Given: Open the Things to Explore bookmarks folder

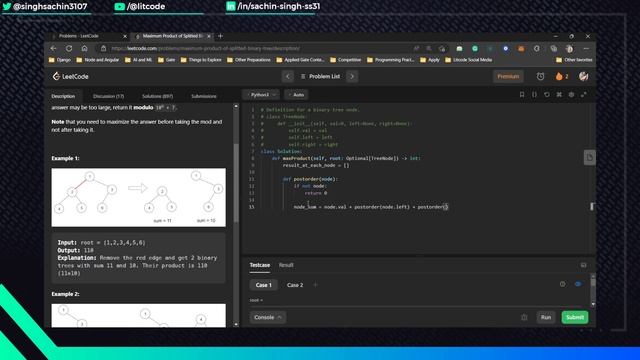Looking at the screenshot, I should tap(201, 60).
